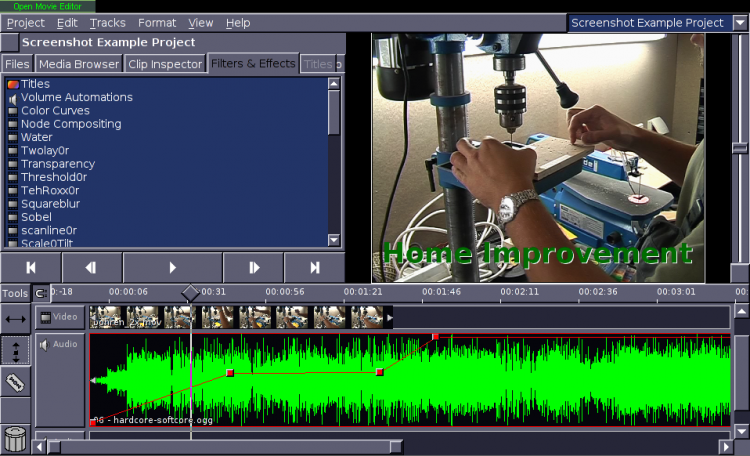The image size is (750, 456).
Task: Click the horizontal timeline scroll-left arrow
Action: [x=39, y=447]
